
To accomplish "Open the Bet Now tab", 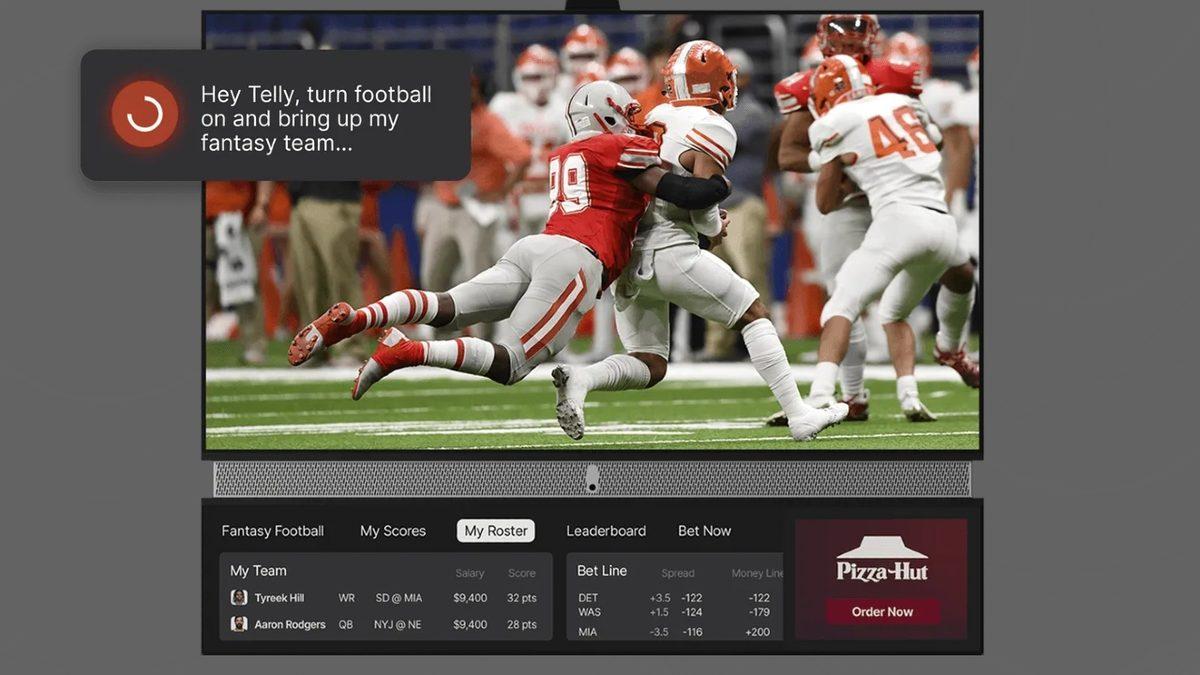I will click(x=704, y=531).
